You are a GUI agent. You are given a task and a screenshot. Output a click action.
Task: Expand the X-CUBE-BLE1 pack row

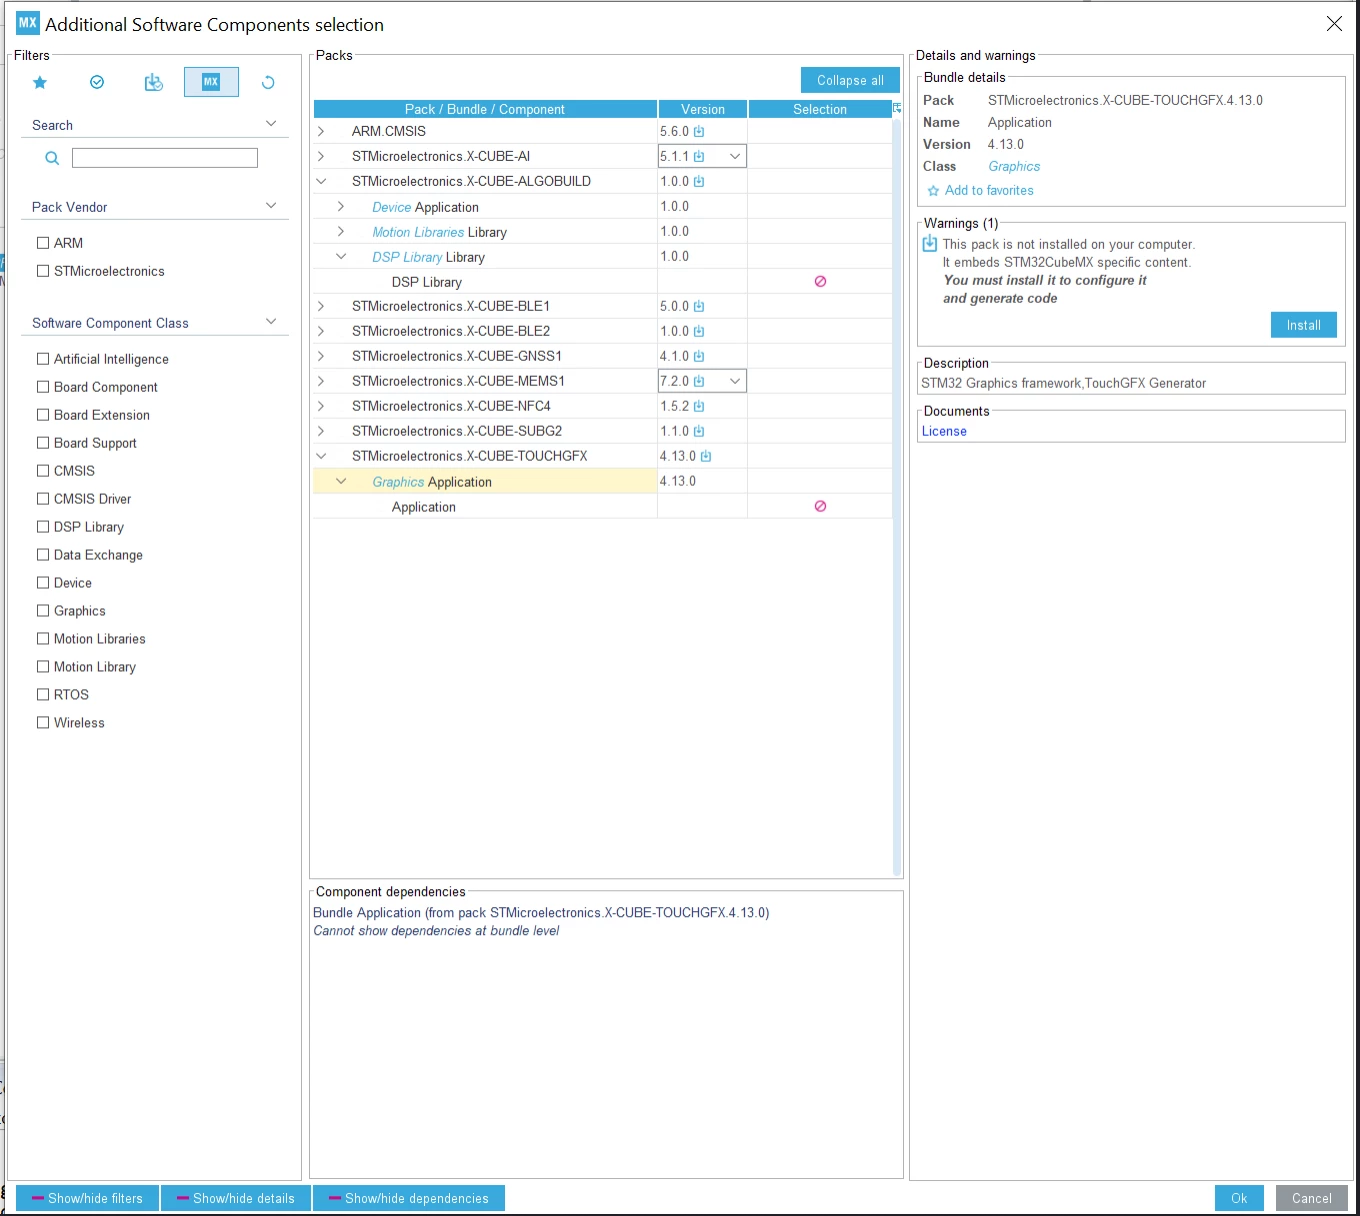(x=321, y=307)
